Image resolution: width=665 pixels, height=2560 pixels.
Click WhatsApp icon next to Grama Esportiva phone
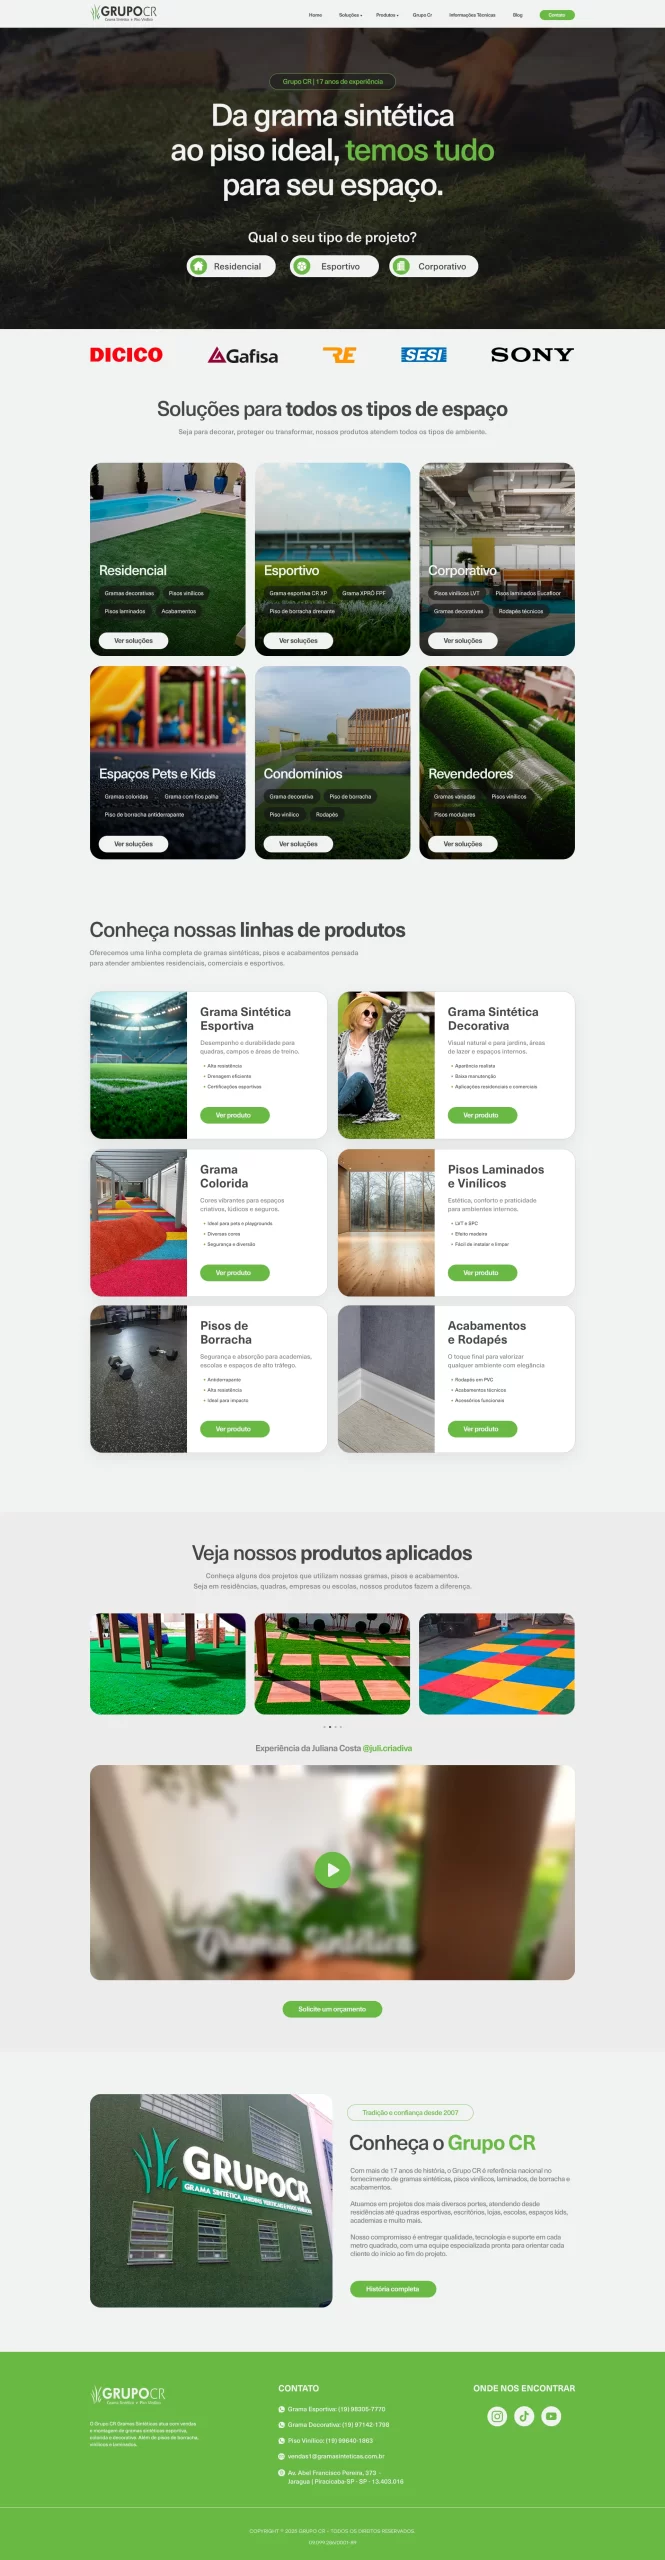click(x=281, y=2409)
